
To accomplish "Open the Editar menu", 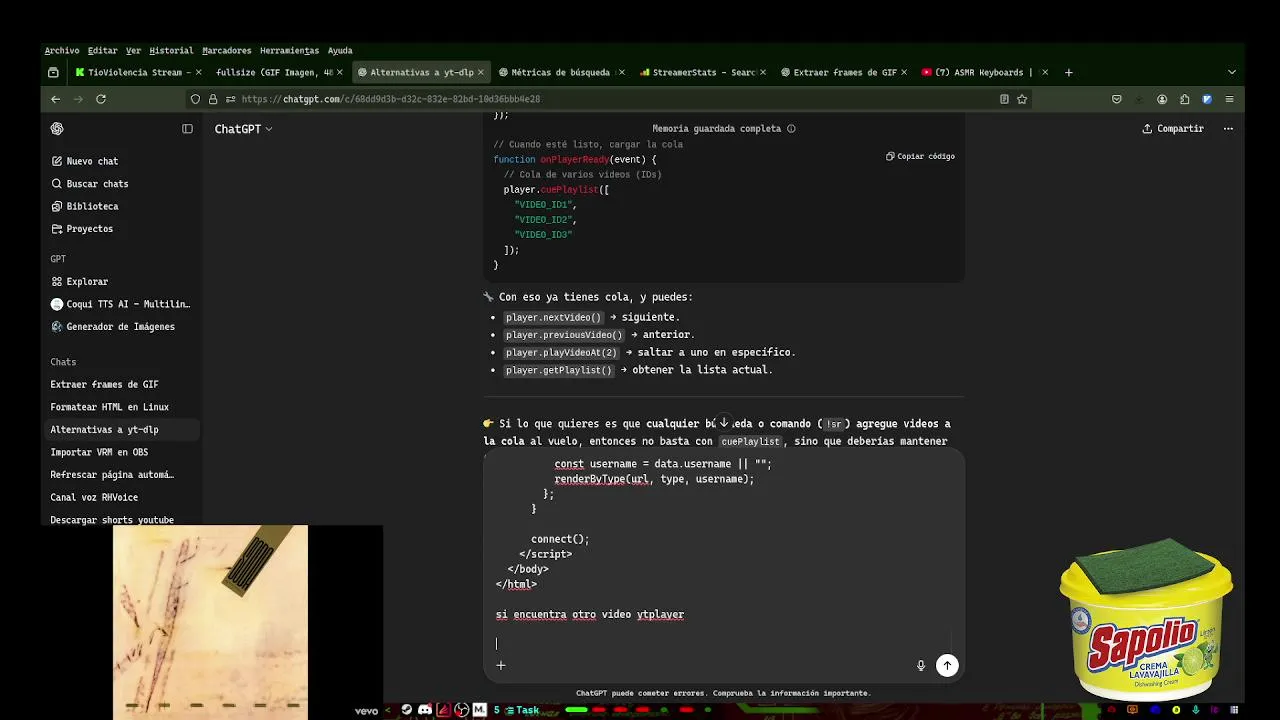I will 102,50.
